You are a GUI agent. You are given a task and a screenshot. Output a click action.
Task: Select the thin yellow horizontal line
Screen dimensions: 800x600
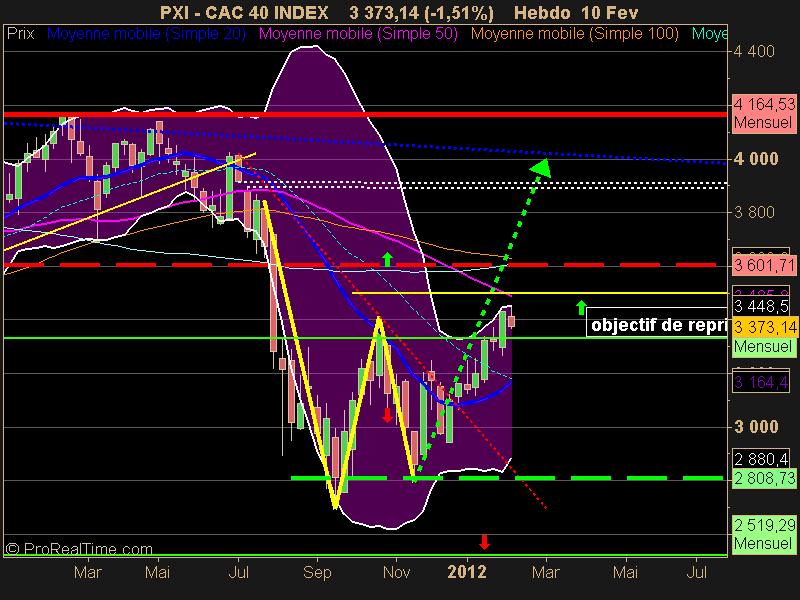pyautogui.click(x=539, y=293)
